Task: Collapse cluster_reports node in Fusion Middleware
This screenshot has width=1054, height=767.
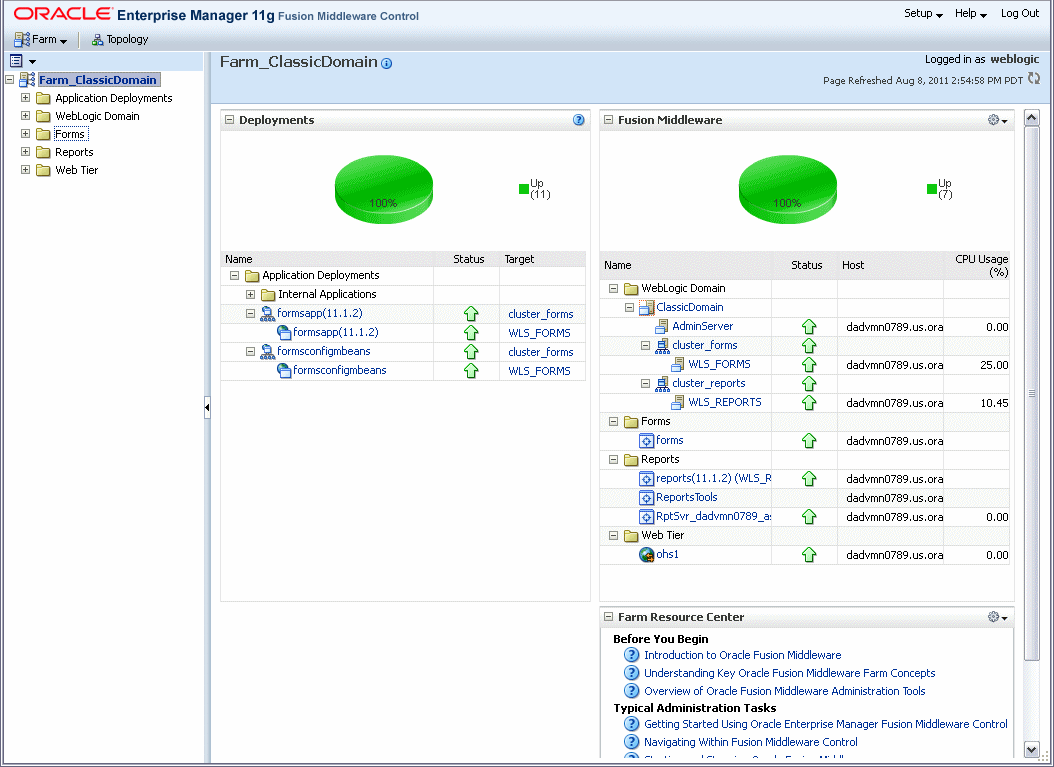Action: tap(645, 383)
